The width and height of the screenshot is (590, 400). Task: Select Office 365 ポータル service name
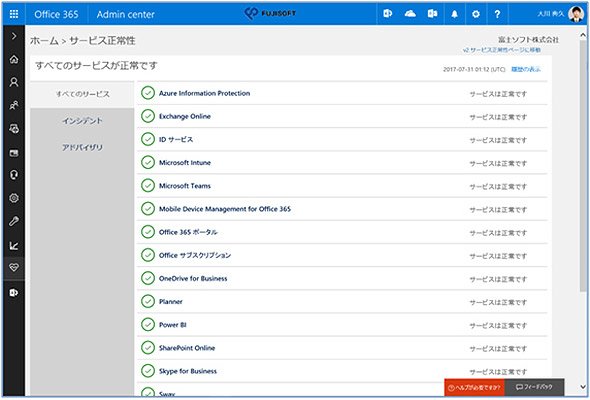(x=188, y=232)
